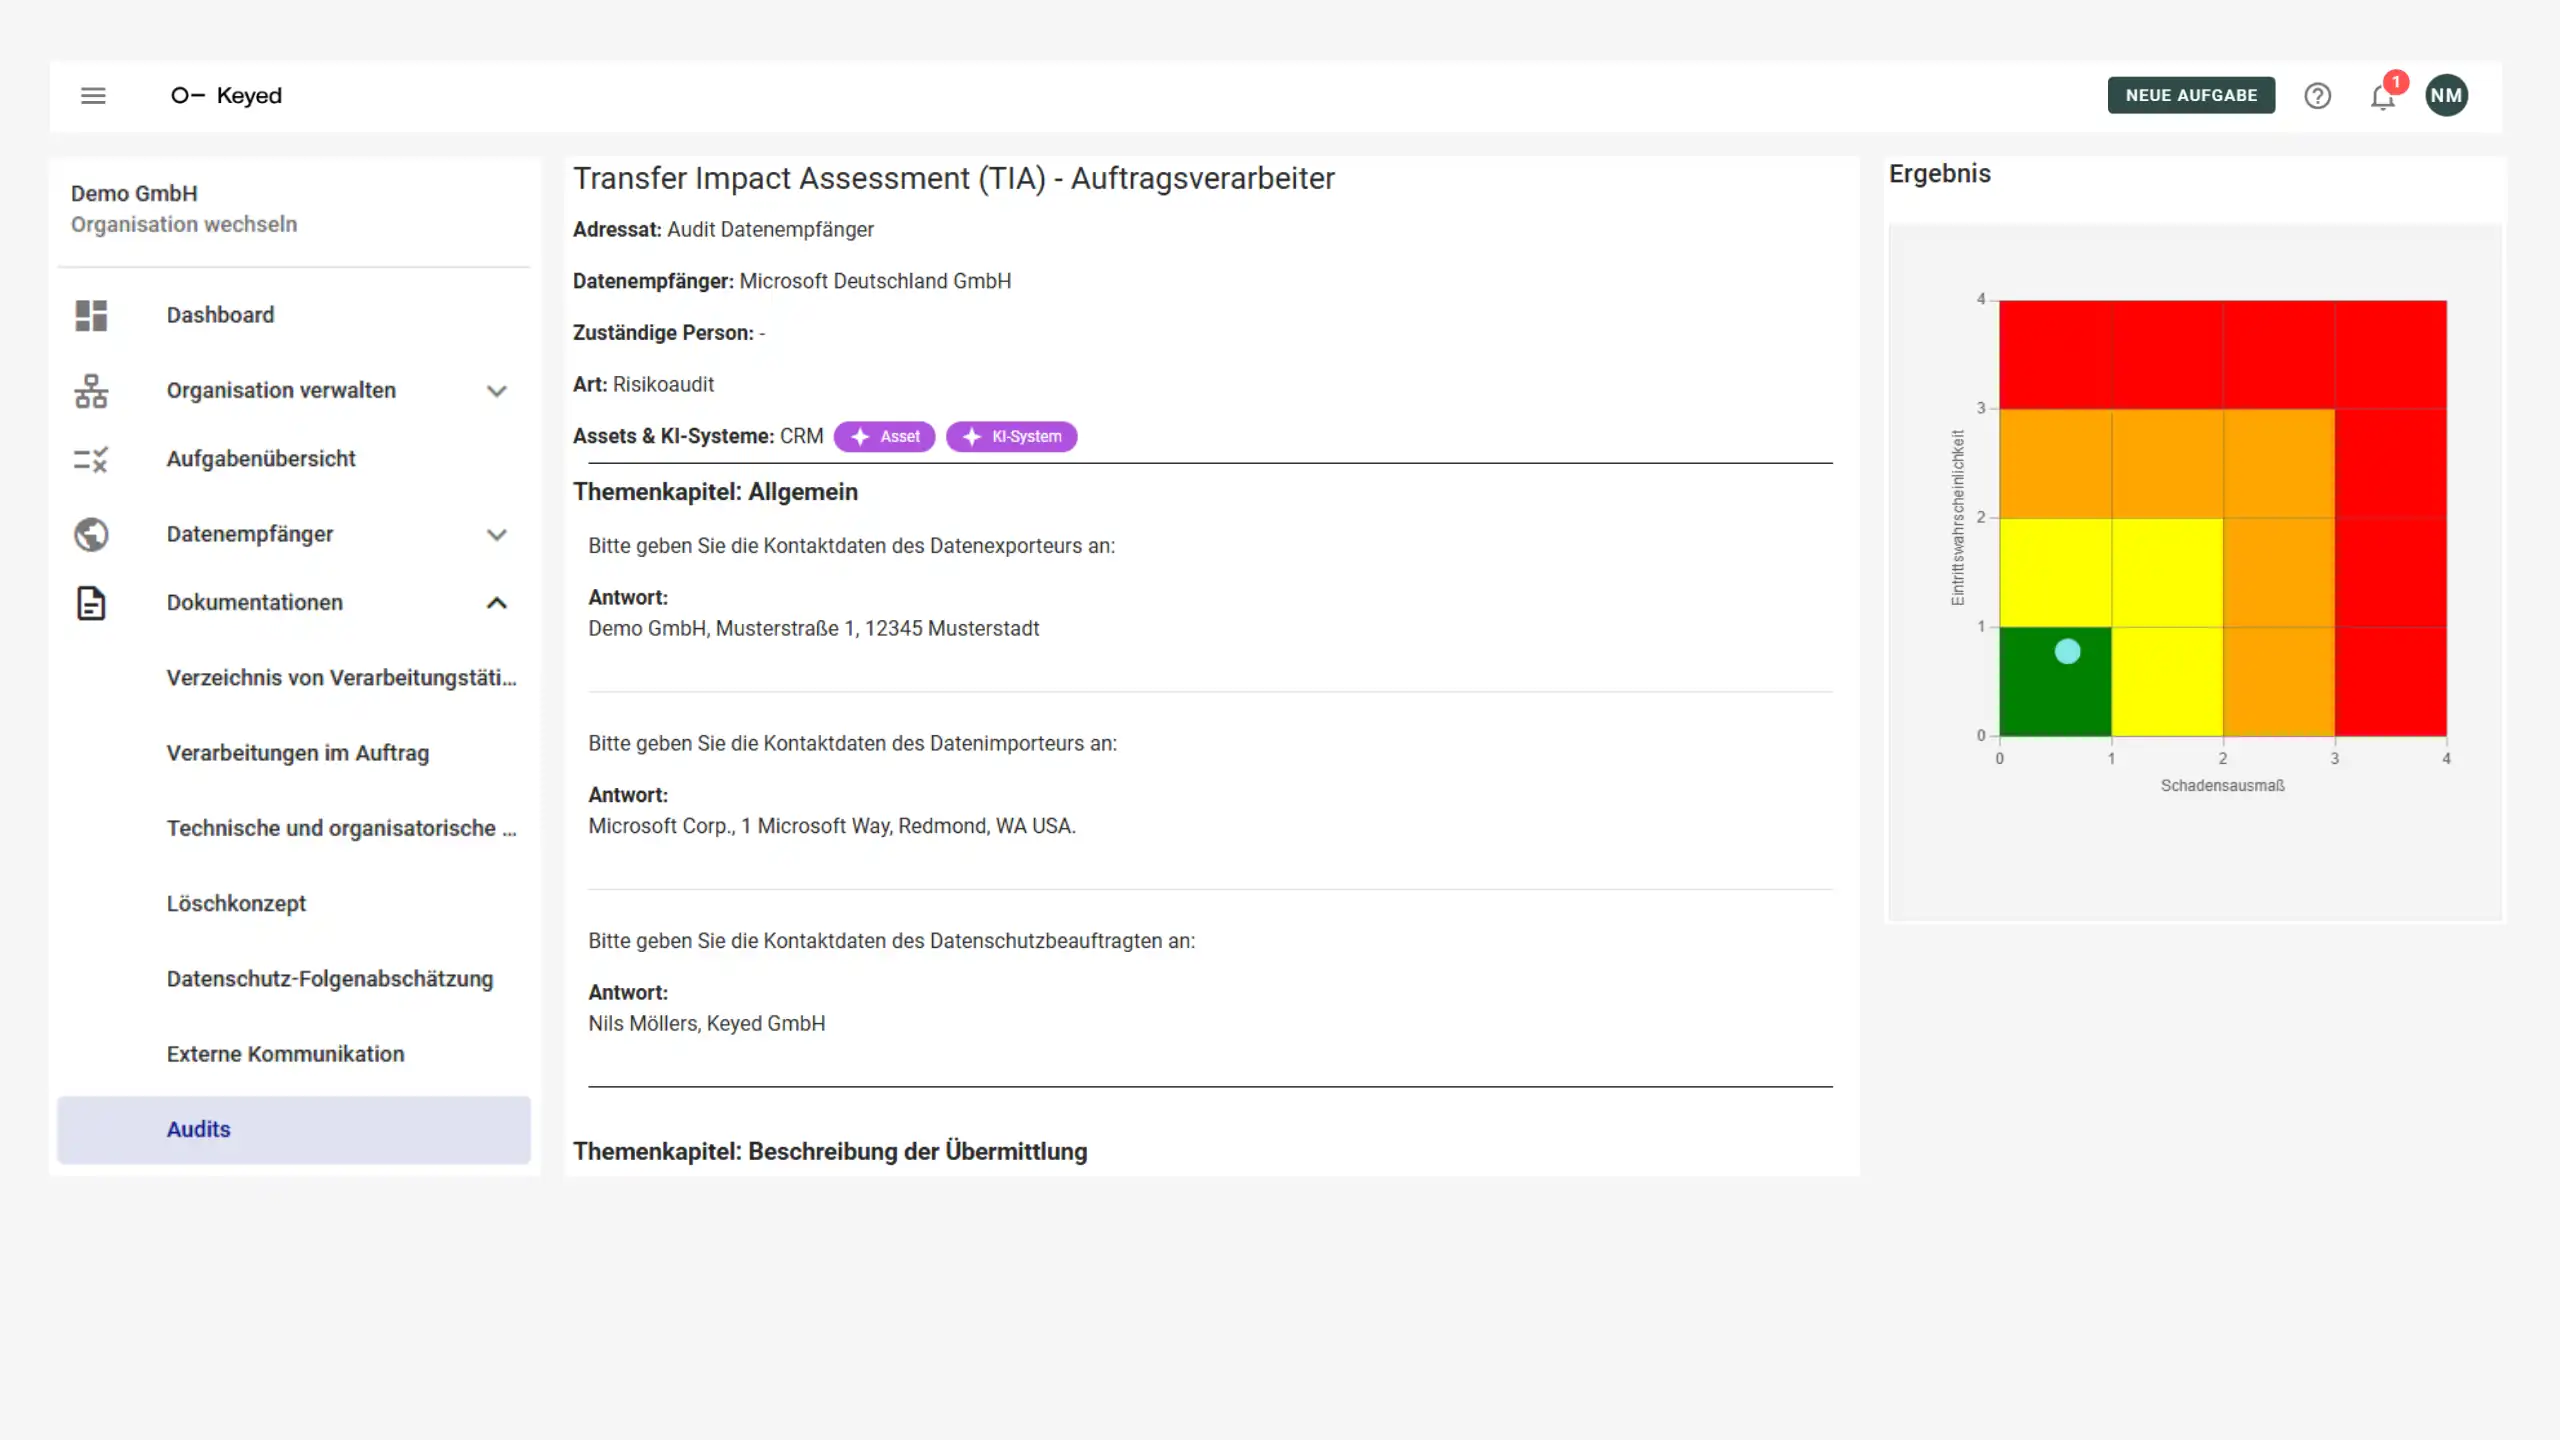Click 'Demo GmbH' organisation name

coord(134,194)
